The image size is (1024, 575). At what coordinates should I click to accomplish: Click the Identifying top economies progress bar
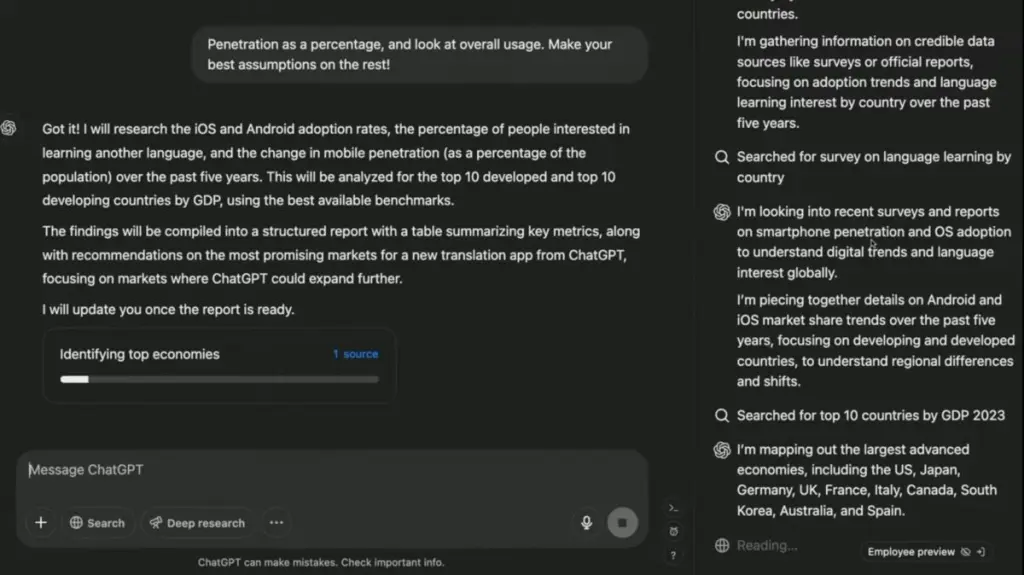pos(219,379)
